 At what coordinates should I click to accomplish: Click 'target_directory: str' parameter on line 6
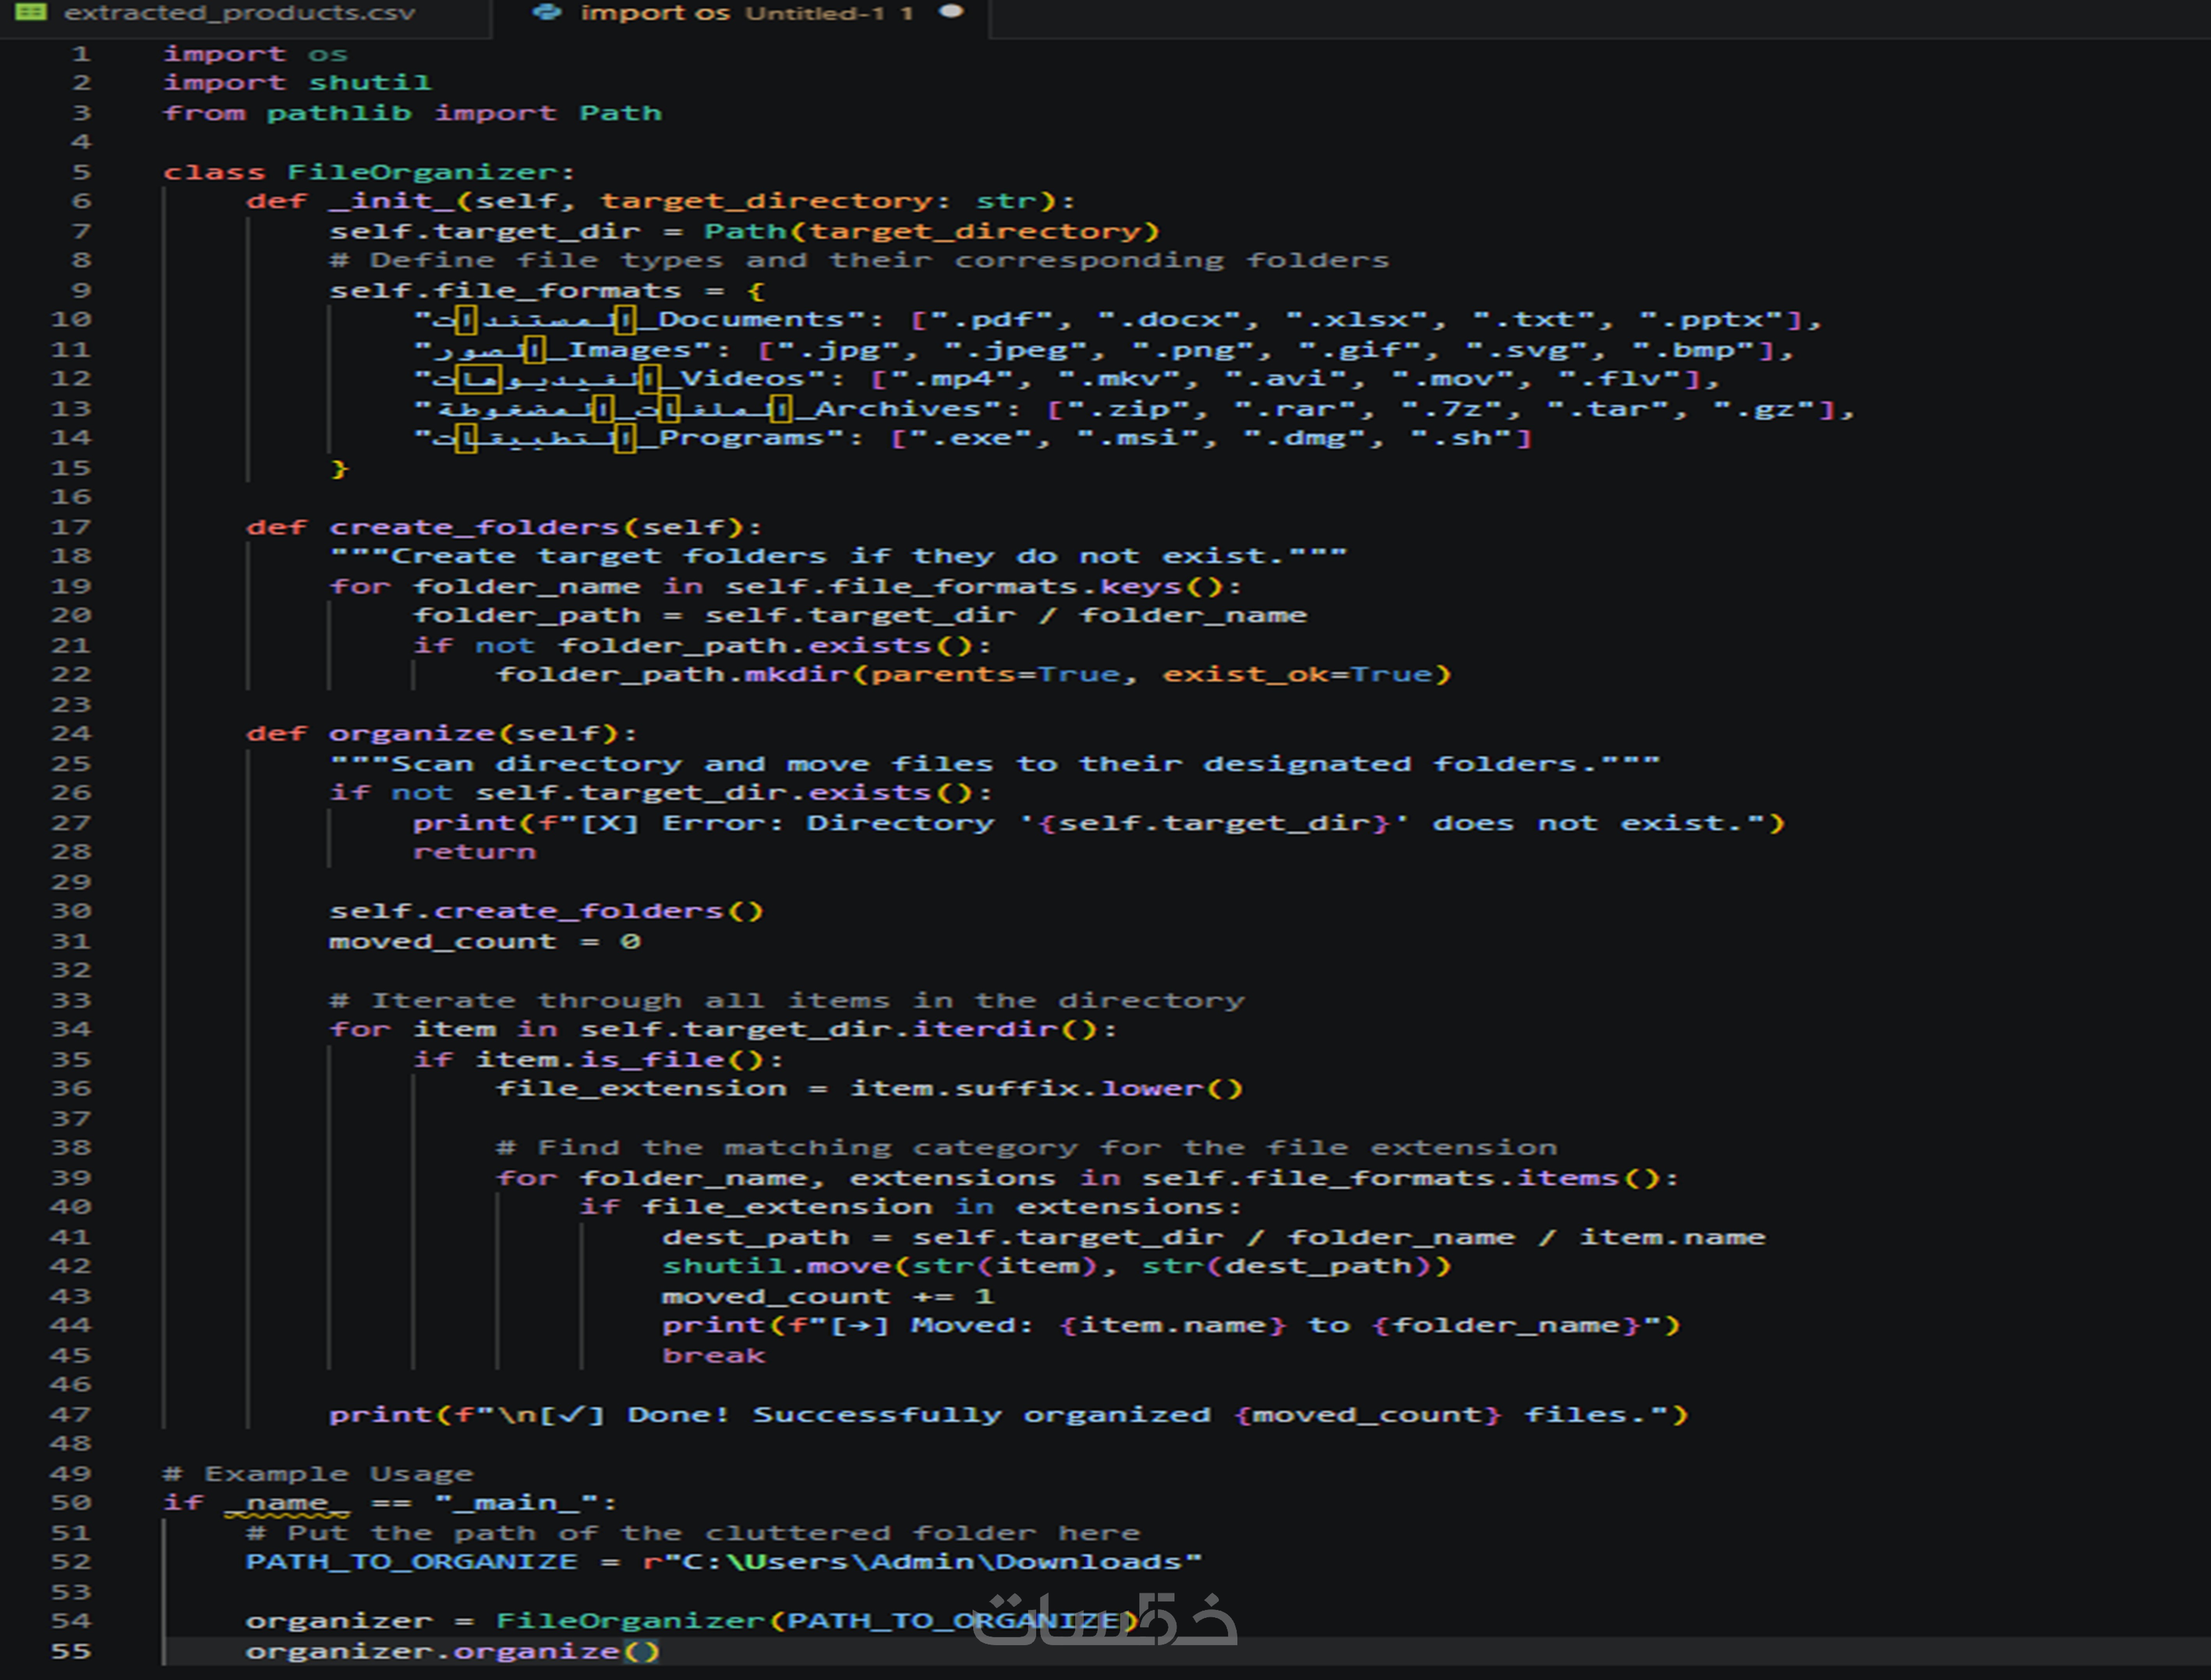coord(820,201)
